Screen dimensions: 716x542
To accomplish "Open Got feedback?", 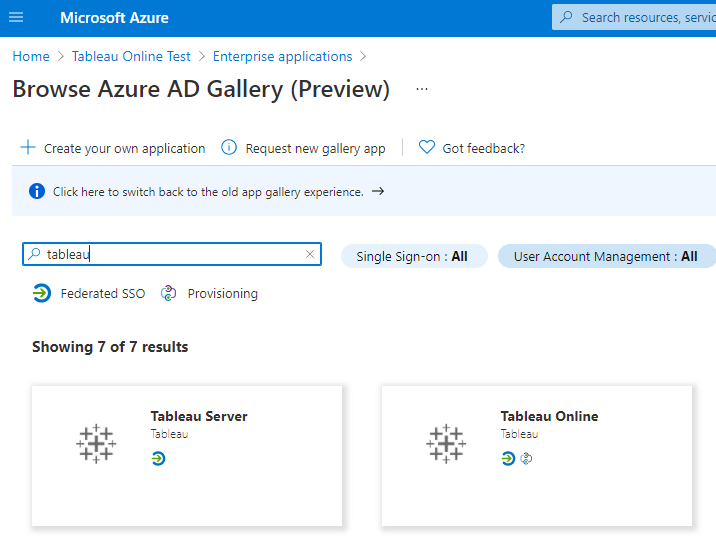I will (x=484, y=148).
